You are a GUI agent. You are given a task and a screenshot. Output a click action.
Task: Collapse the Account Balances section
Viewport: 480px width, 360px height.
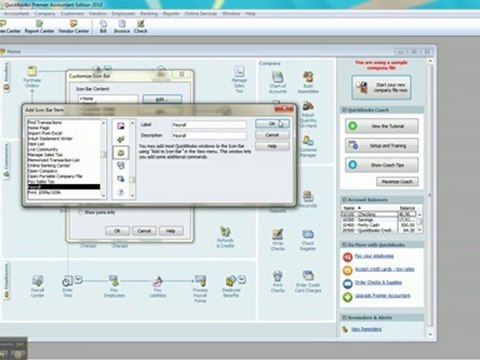(344, 200)
